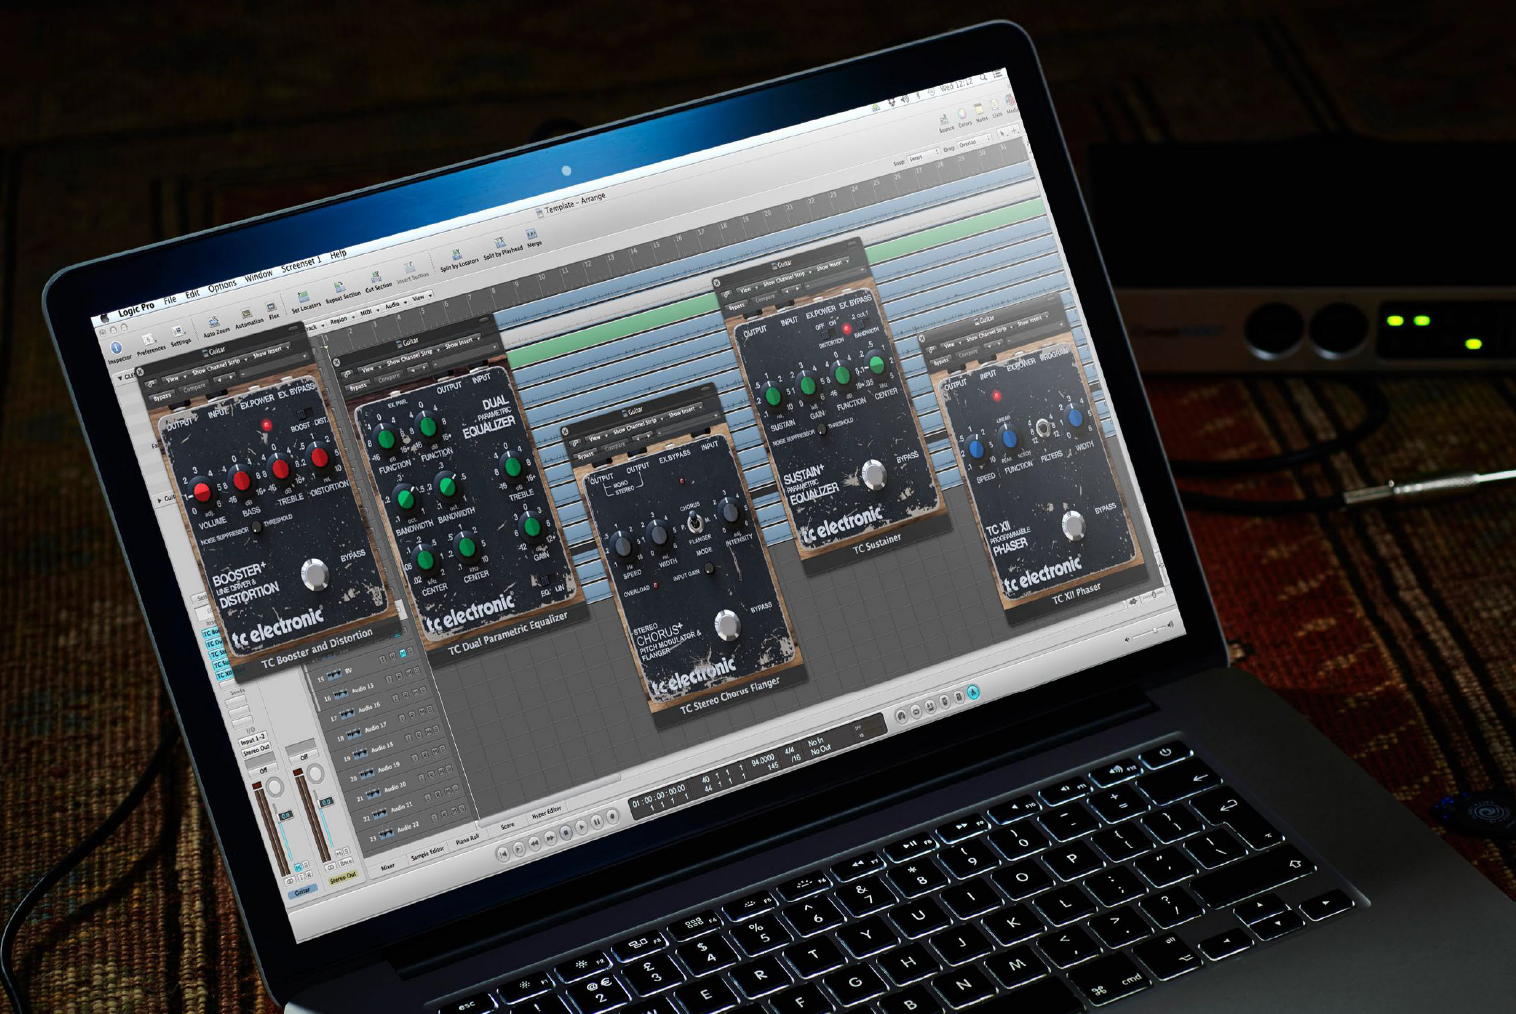Viewport: 1516px width, 1014px height.
Task: Click Compare button in Dual Equalizer header
Action: pos(389,377)
